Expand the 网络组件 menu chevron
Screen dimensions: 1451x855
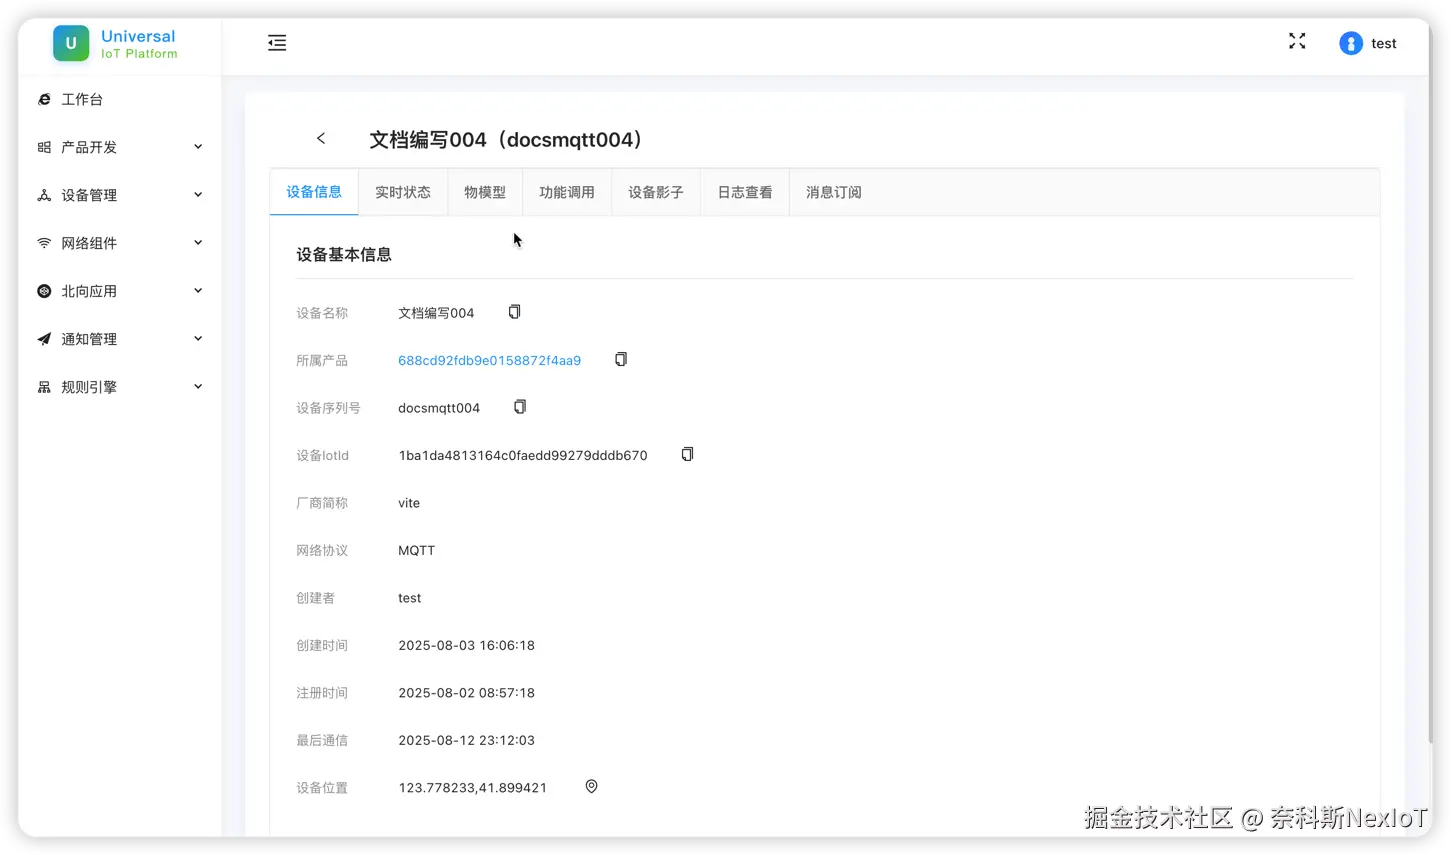point(198,242)
